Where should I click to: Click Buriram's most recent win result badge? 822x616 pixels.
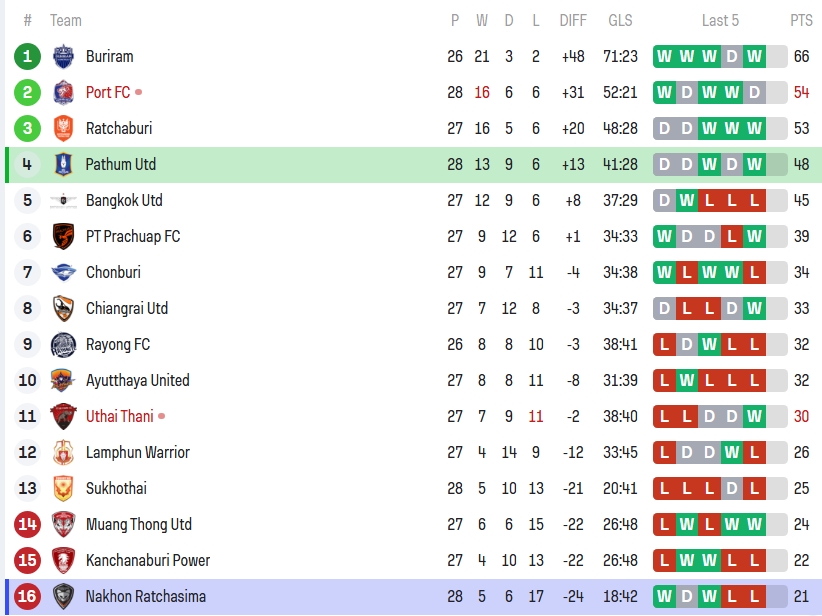pyautogui.click(x=754, y=57)
